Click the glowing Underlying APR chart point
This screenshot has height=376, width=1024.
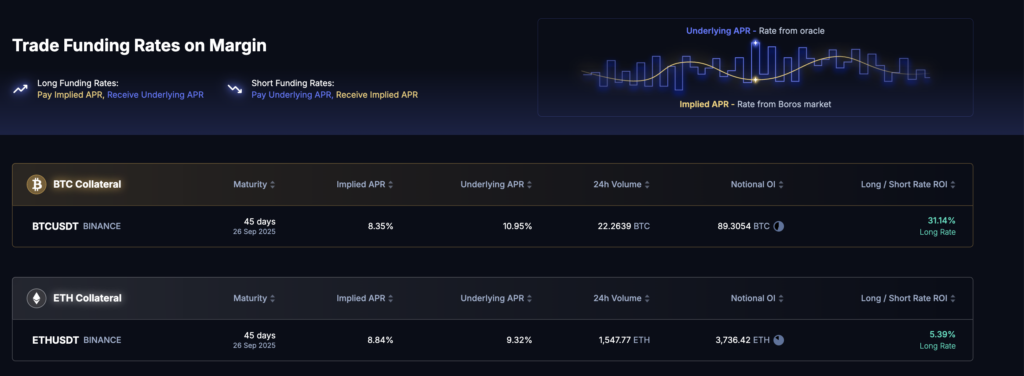click(x=756, y=43)
